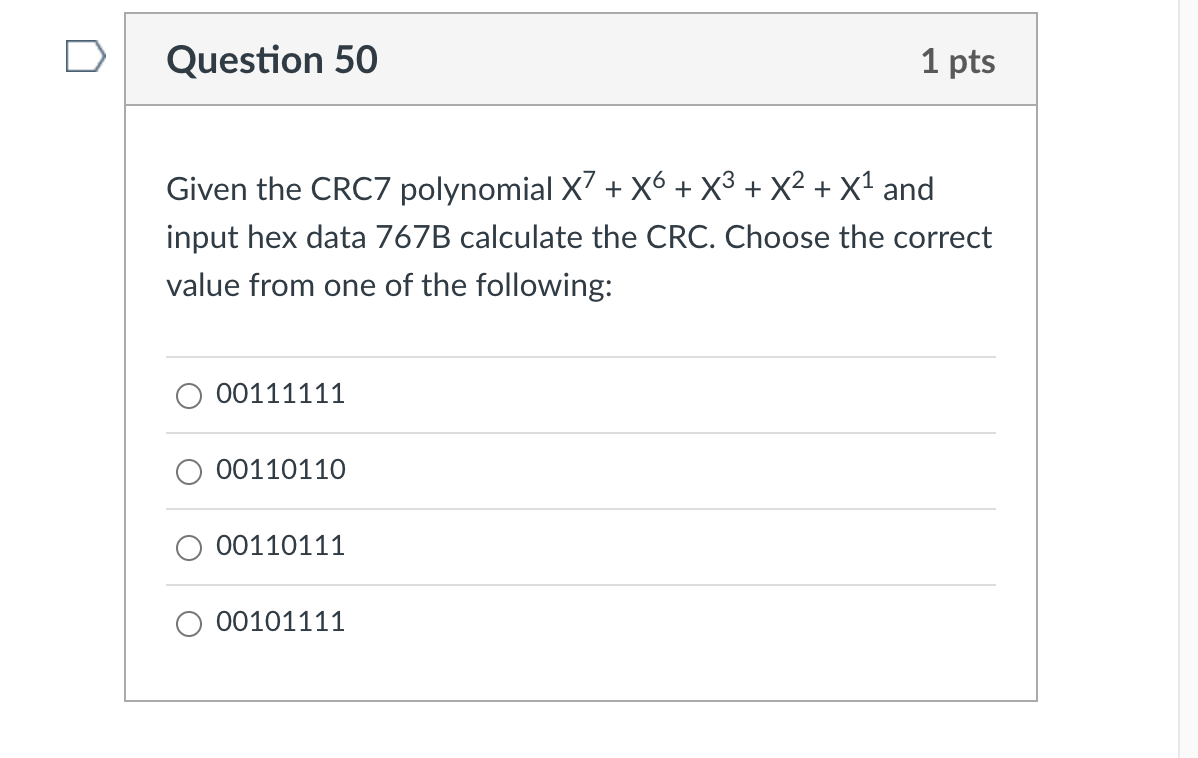Click the Question 50 header title
This screenshot has width=1198, height=758.
(272, 60)
